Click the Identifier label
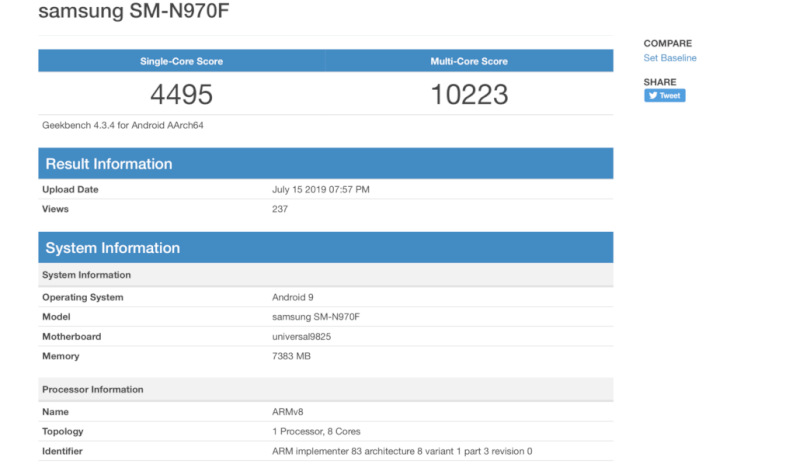Screen dimensions: 800x464 point(62,451)
